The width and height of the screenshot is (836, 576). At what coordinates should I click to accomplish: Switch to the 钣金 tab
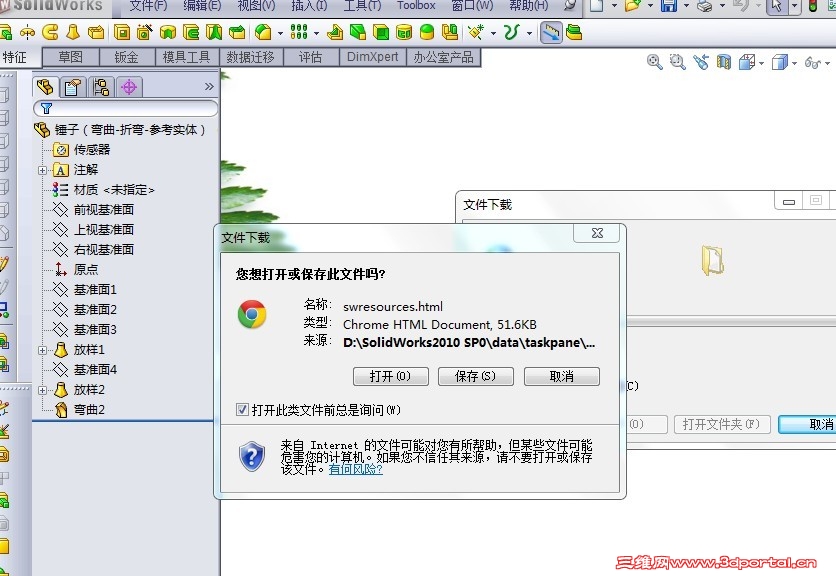[x=126, y=57]
